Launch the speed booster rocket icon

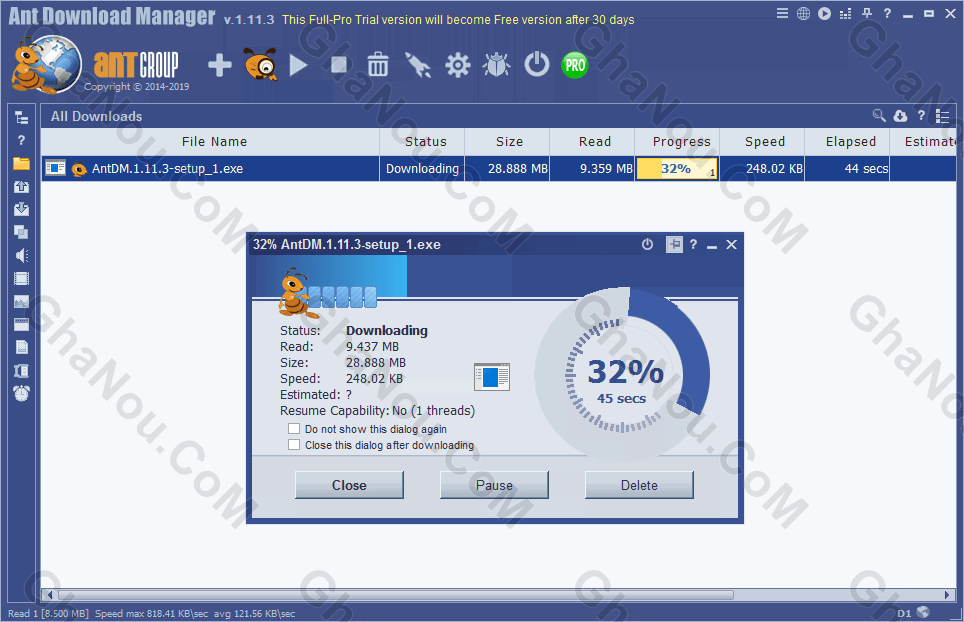tap(417, 65)
